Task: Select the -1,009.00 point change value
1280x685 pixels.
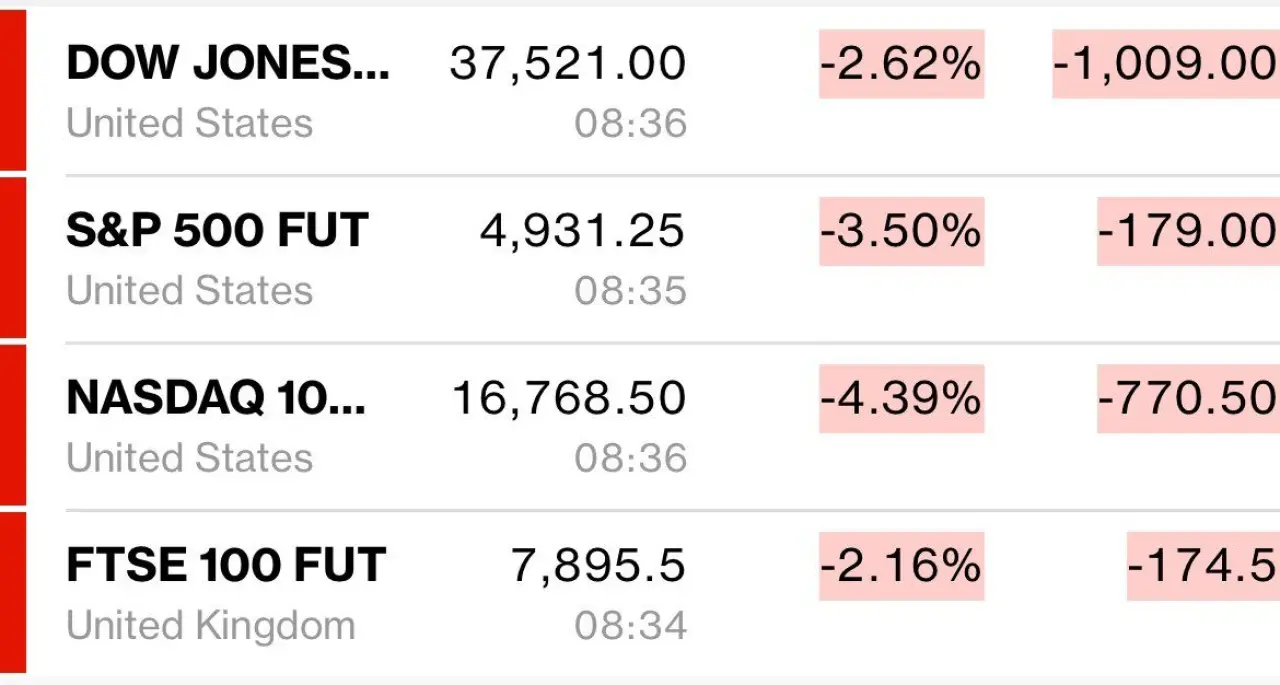Action: click(x=1165, y=64)
